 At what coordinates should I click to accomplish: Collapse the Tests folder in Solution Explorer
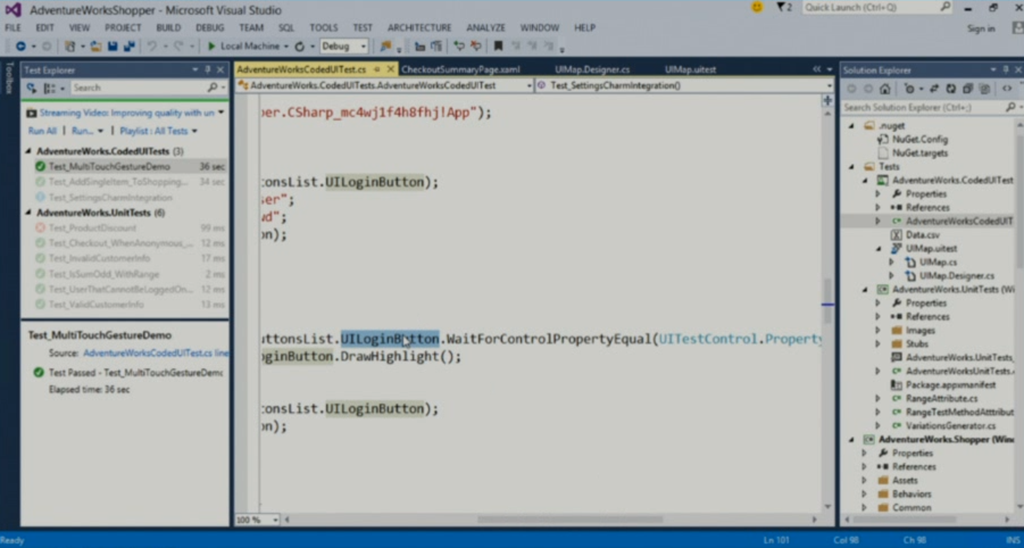click(x=852, y=167)
